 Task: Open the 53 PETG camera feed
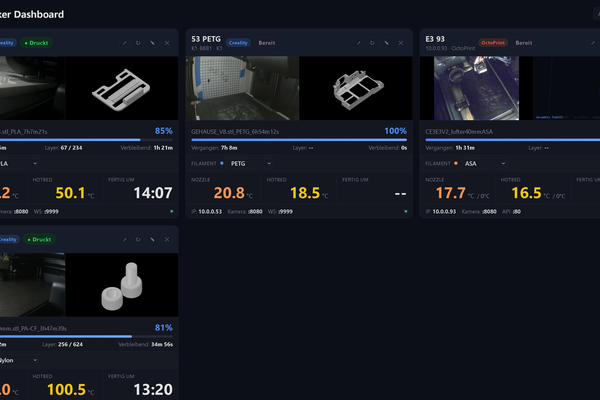242,88
